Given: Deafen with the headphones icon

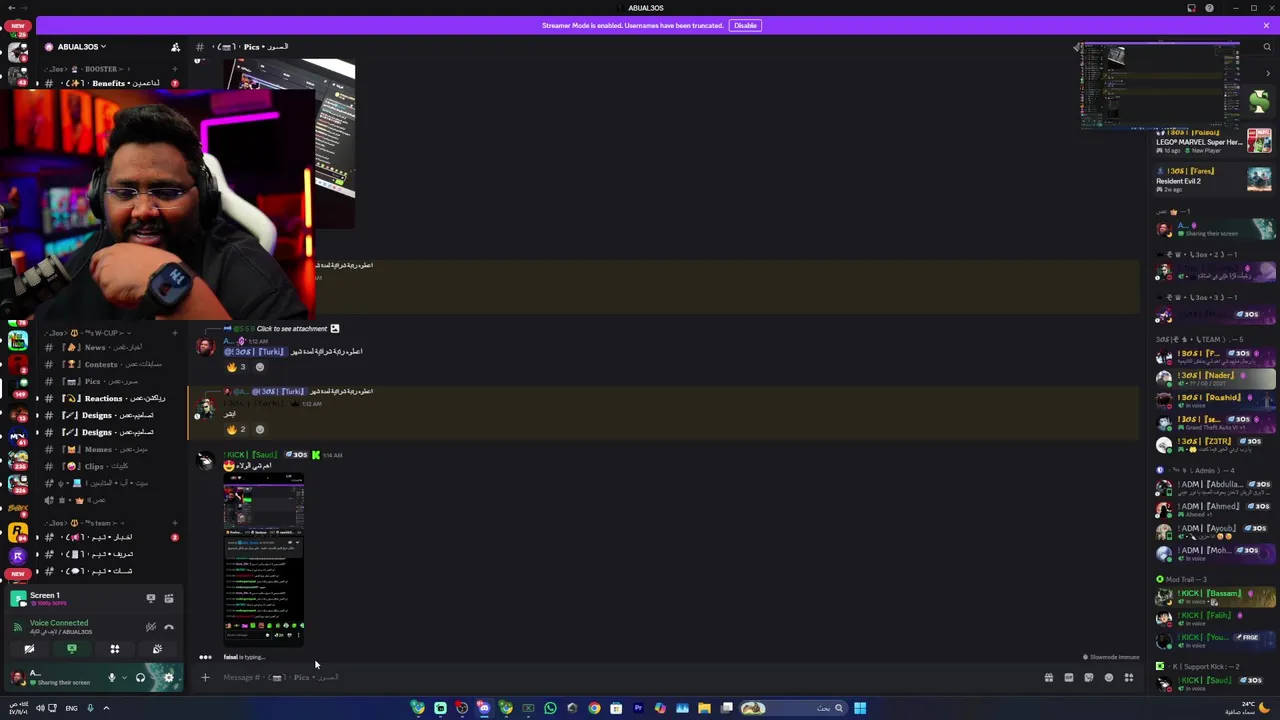Looking at the screenshot, I should coord(140,678).
